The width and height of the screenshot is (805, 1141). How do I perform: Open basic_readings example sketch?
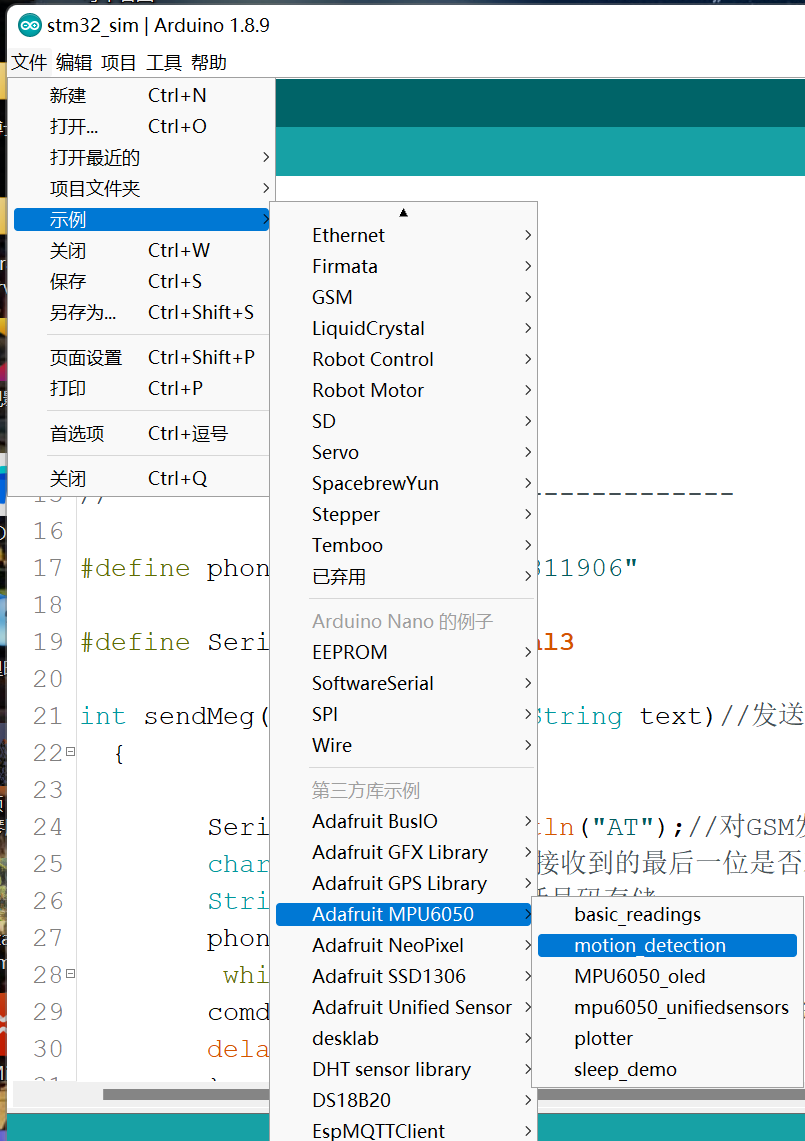667,914
